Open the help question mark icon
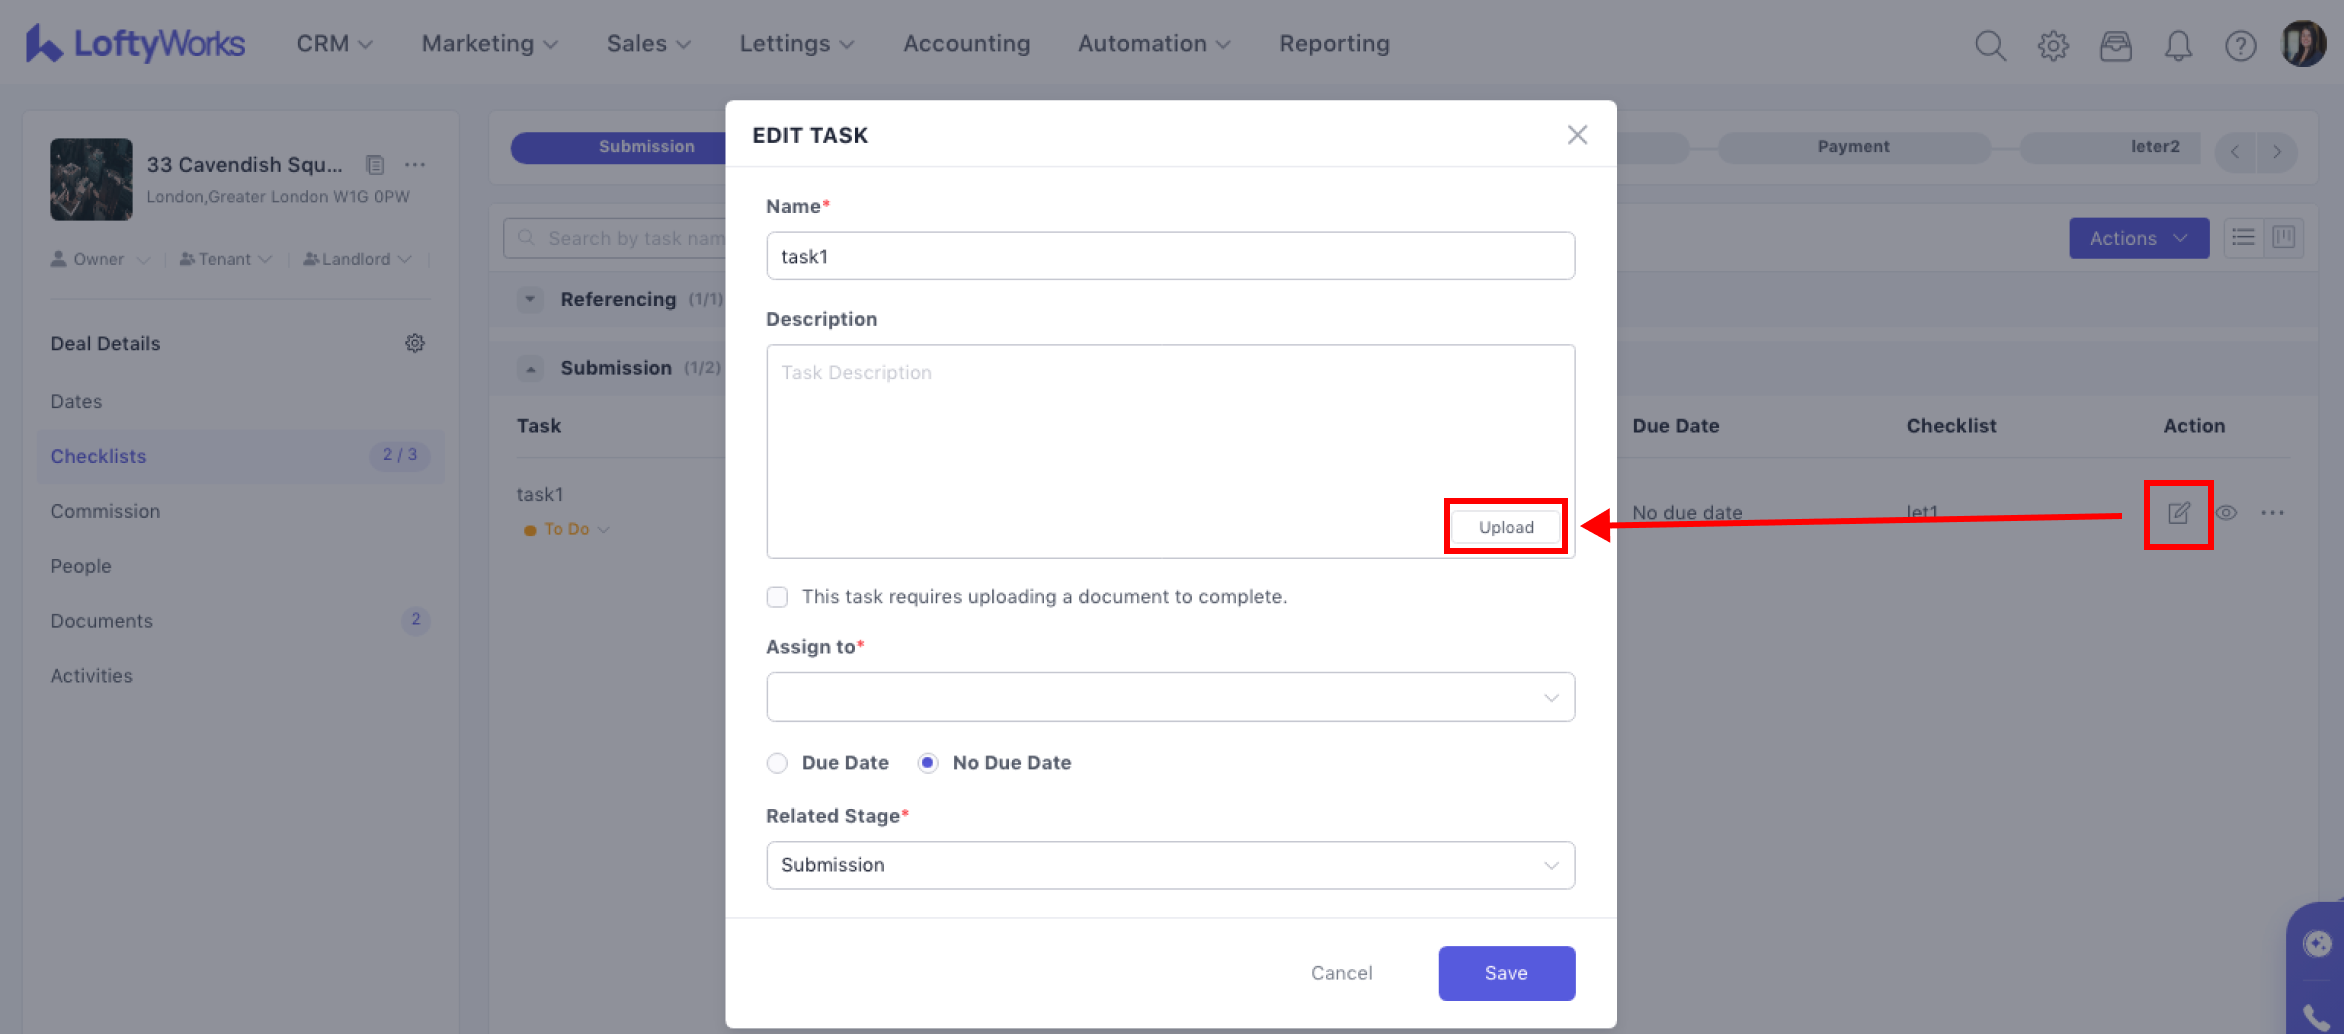Image resolution: width=2344 pixels, height=1034 pixels. [2240, 45]
